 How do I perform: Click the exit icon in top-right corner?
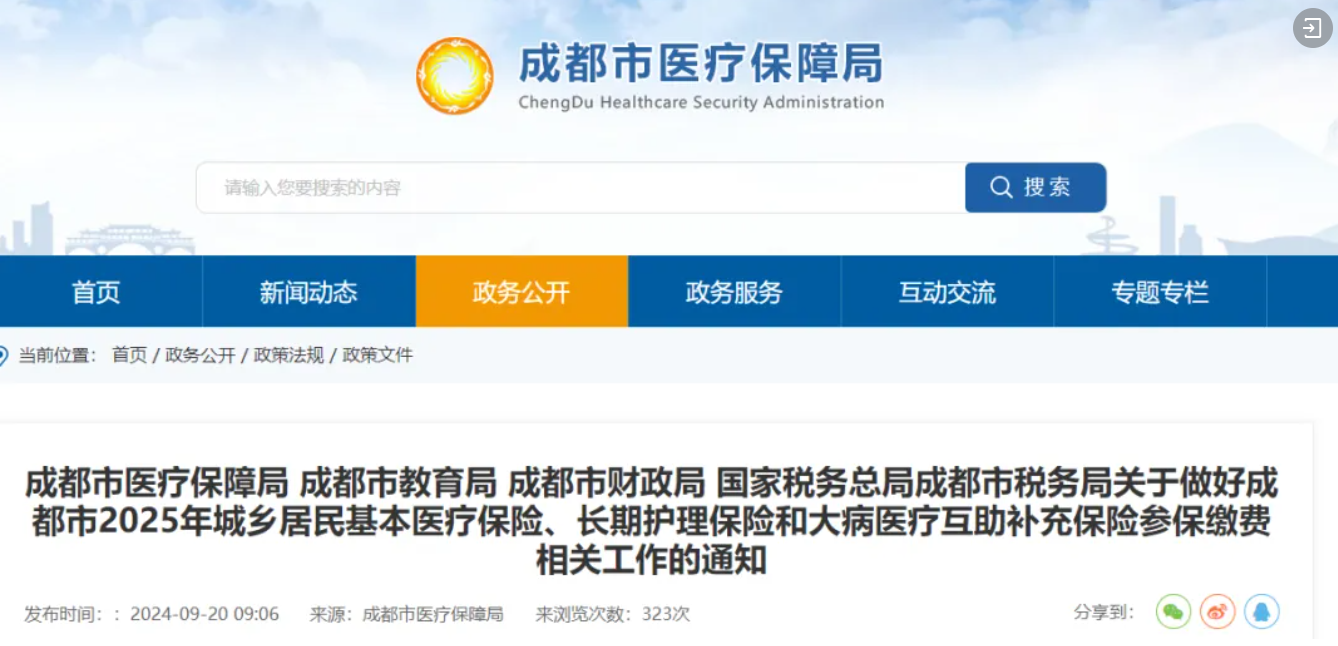coord(1312,28)
